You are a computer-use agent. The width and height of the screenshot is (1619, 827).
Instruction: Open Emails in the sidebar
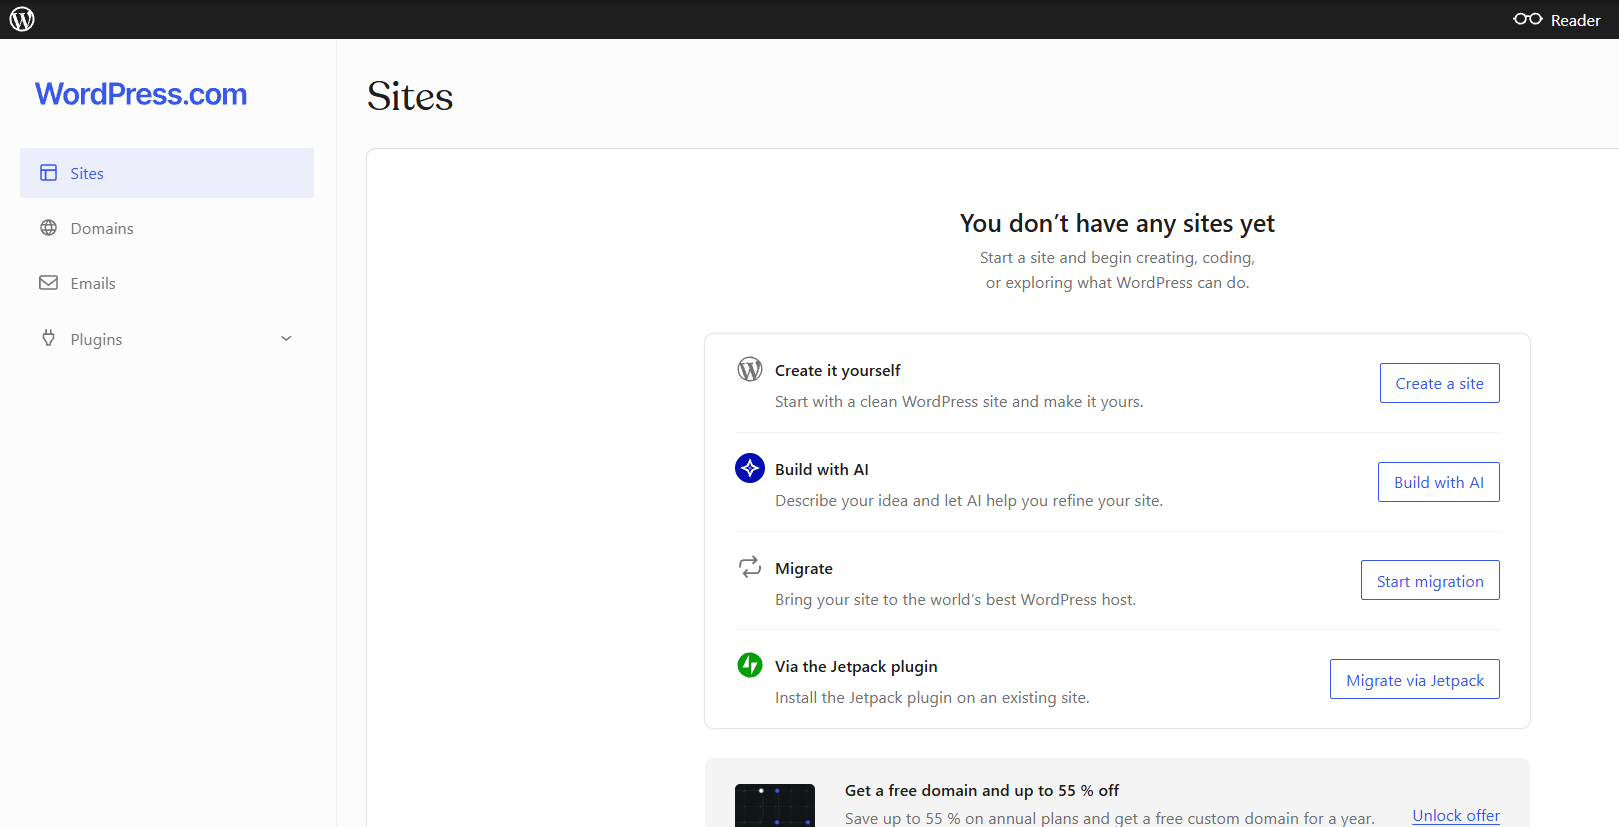[x=167, y=283]
